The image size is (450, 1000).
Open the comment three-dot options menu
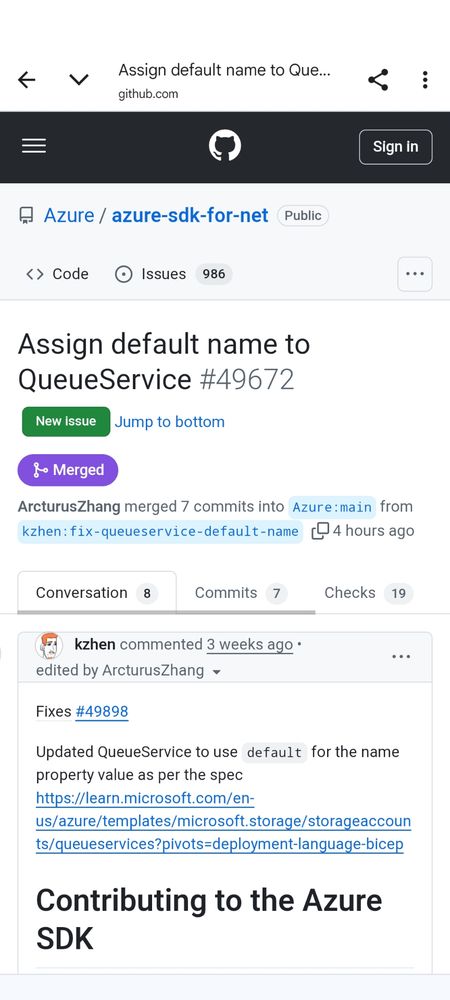pyautogui.click(x=401, y=657)
